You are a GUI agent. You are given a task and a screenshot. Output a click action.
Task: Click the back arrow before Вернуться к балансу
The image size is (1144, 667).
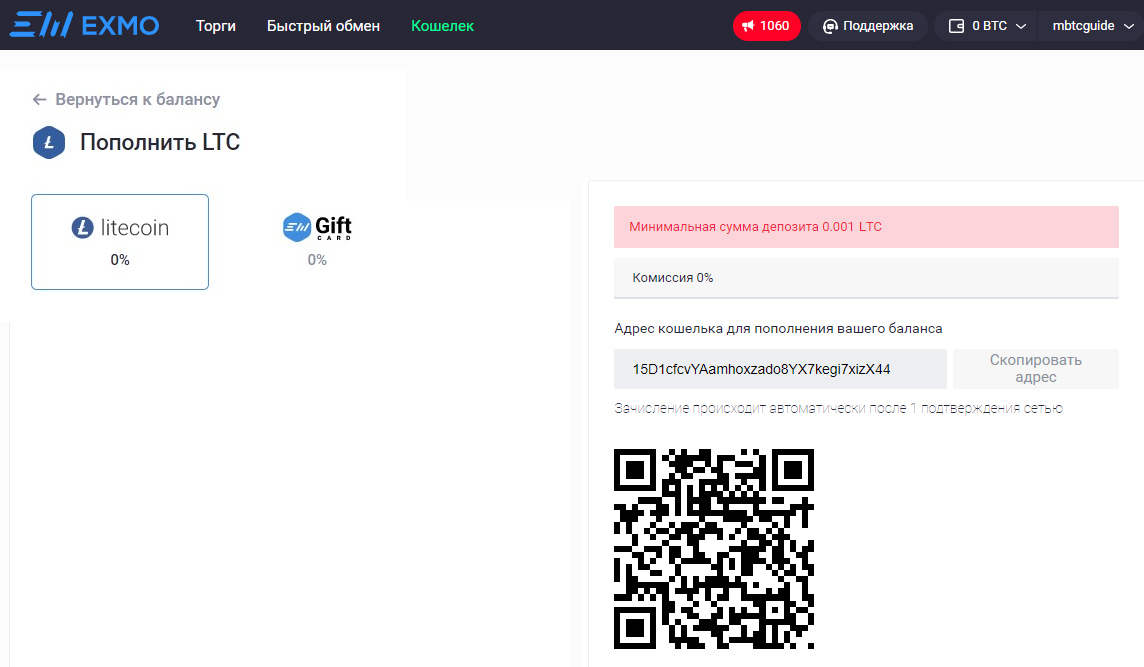(x=40, y=99)
